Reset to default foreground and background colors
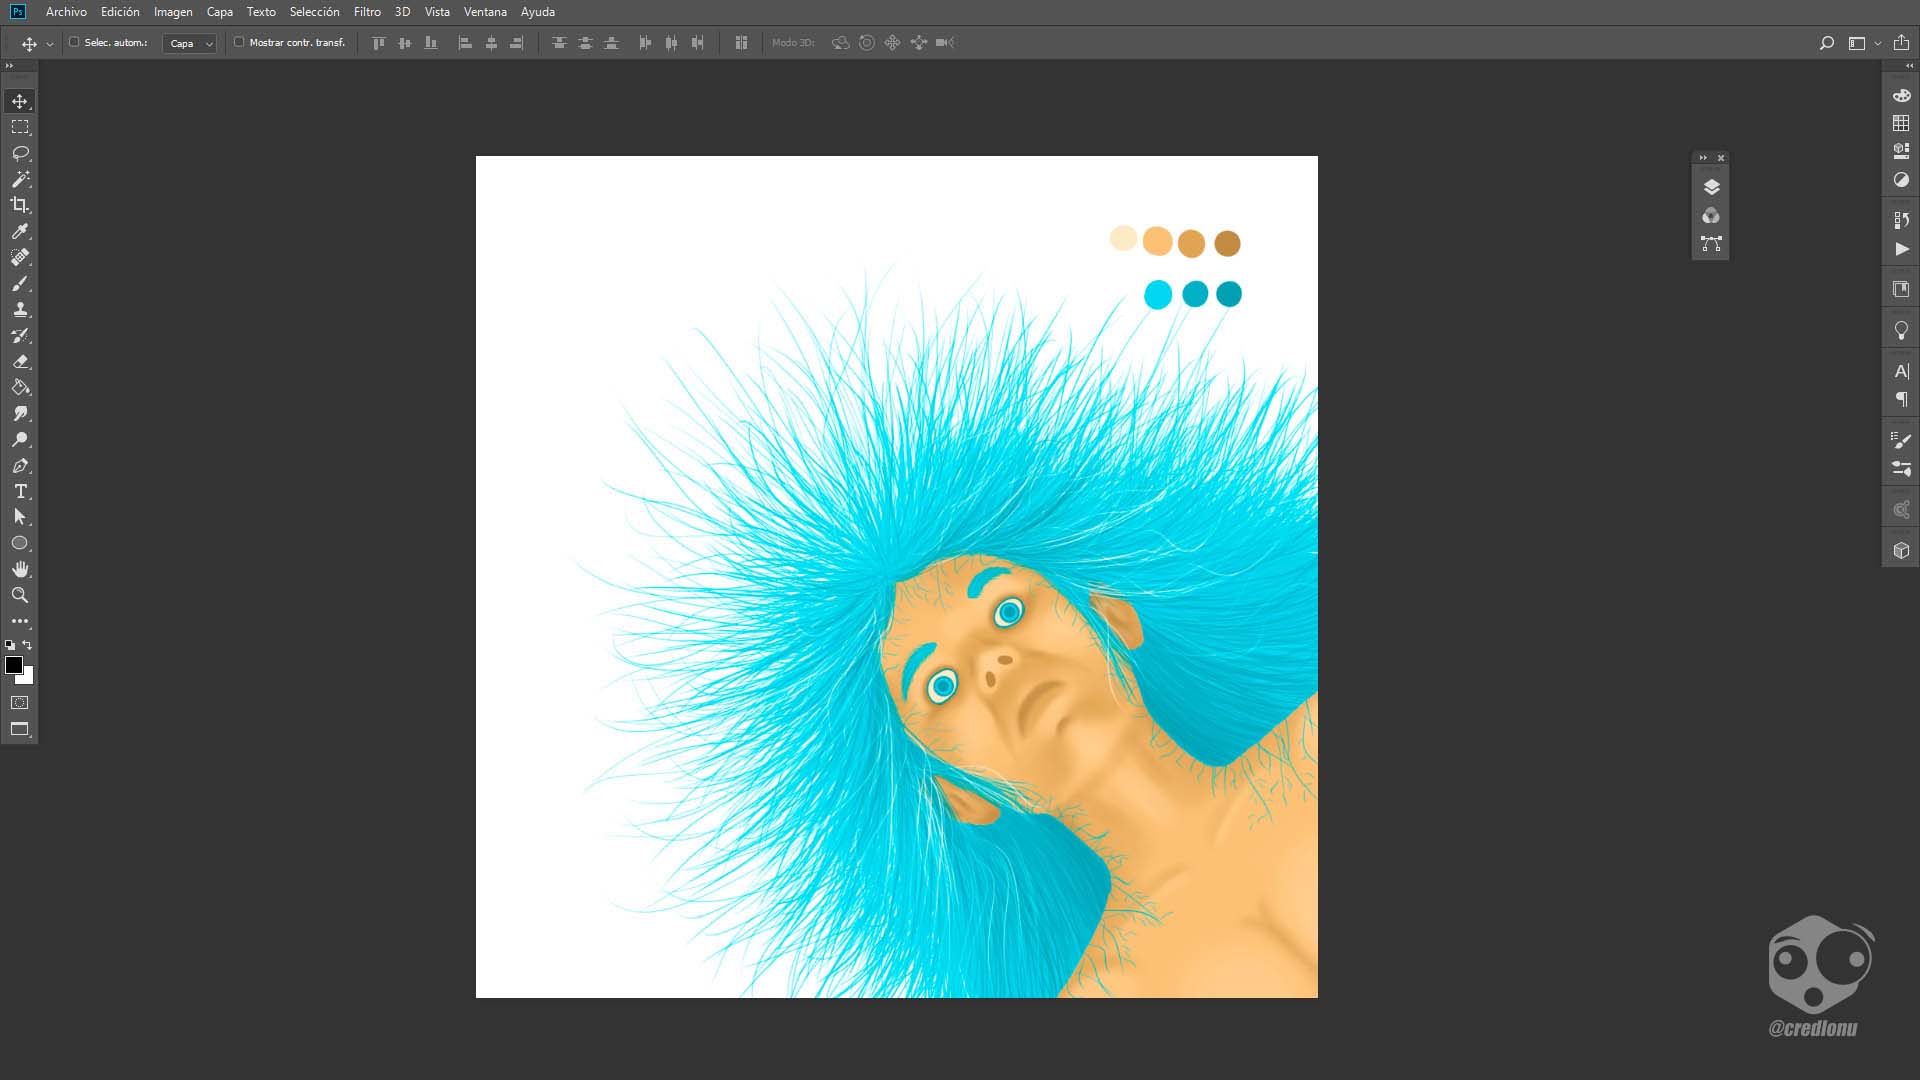The height and width of the screenshot is (1080, 1920). point(10,645)
